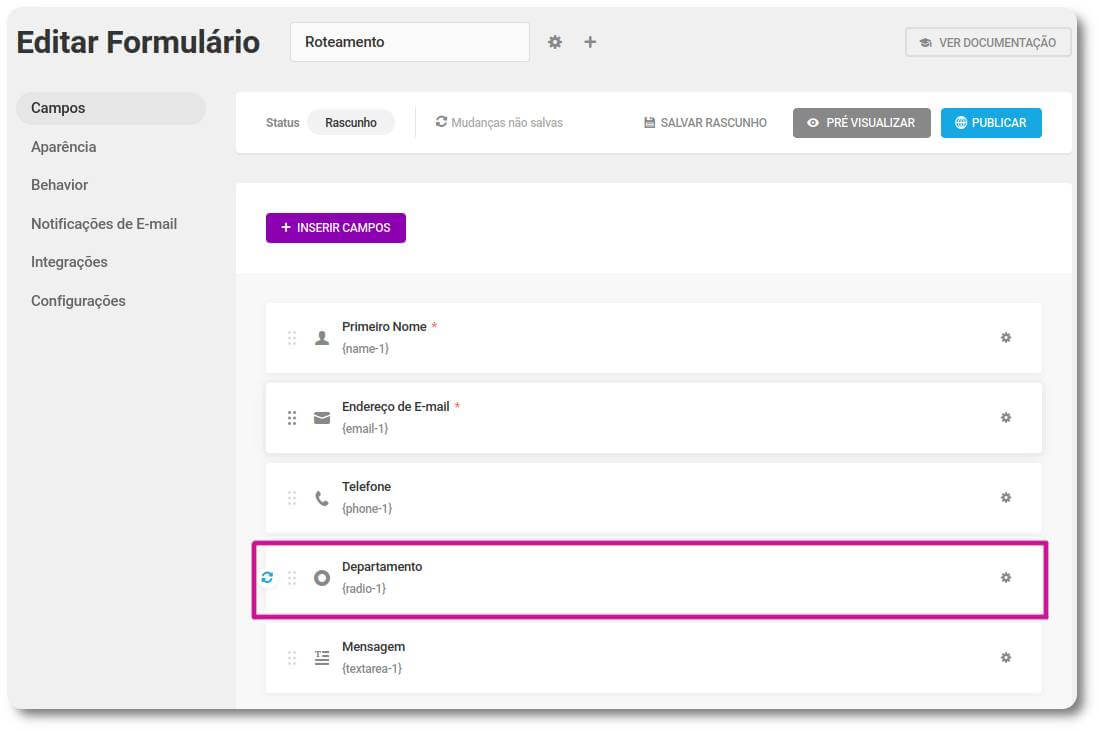The image size is (1100, 732).
Task: Click the {radio-1} field tag
Action: coord(364,589)
